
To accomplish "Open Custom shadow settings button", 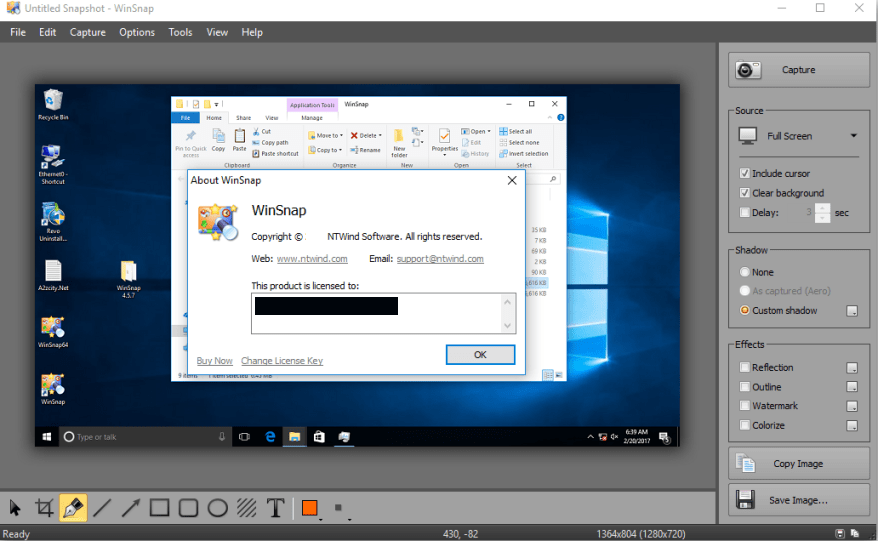I will [852, 311].
